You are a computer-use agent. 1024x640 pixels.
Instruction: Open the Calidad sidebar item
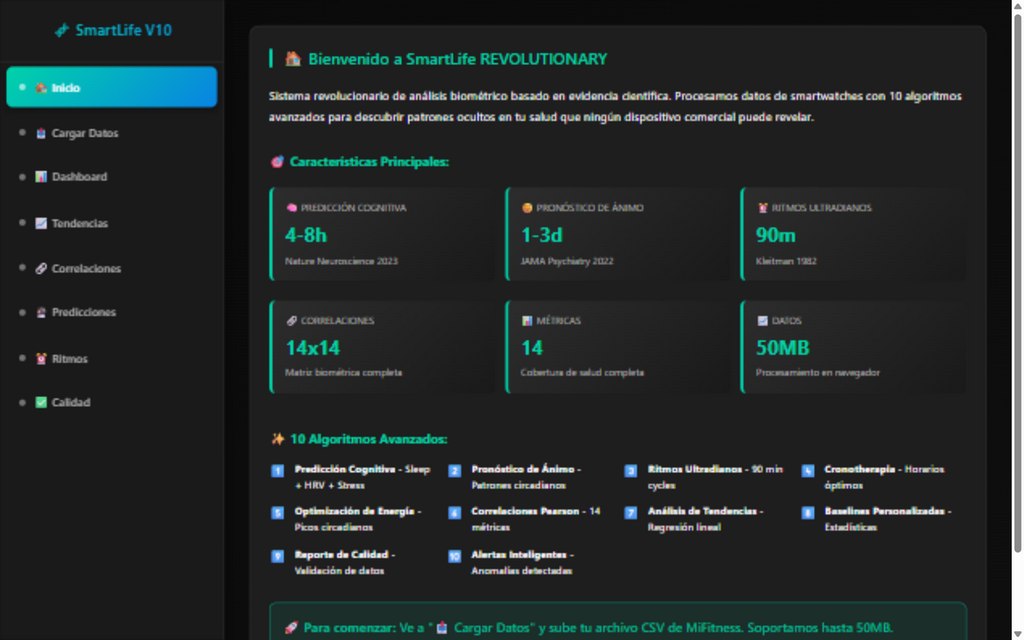point(112,402)
